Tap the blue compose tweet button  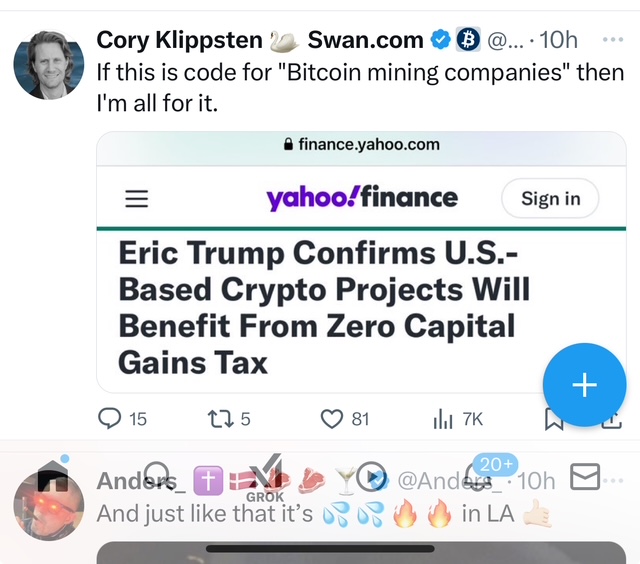pyautogui.click(x=584, y=385)
